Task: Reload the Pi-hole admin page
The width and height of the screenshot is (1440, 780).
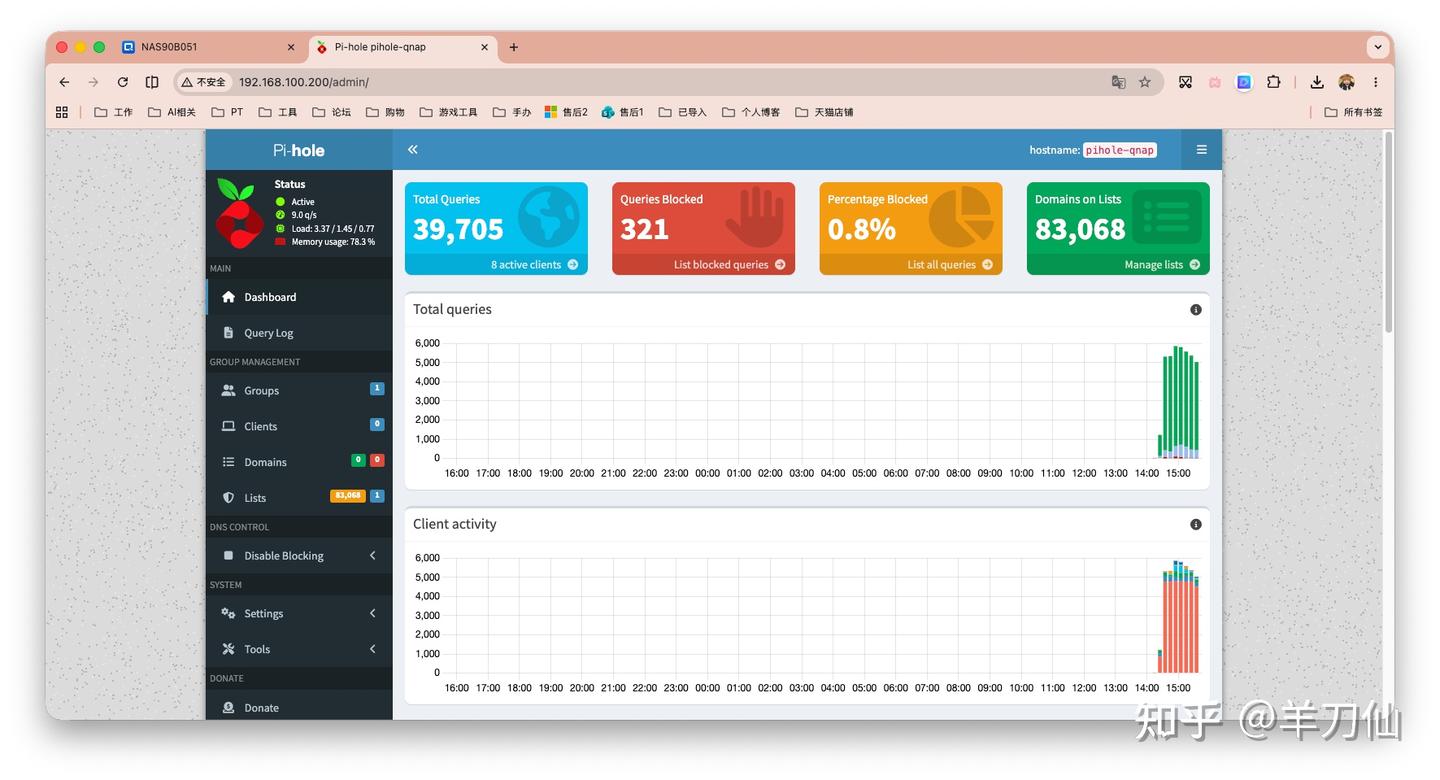Action: (122, 82)
